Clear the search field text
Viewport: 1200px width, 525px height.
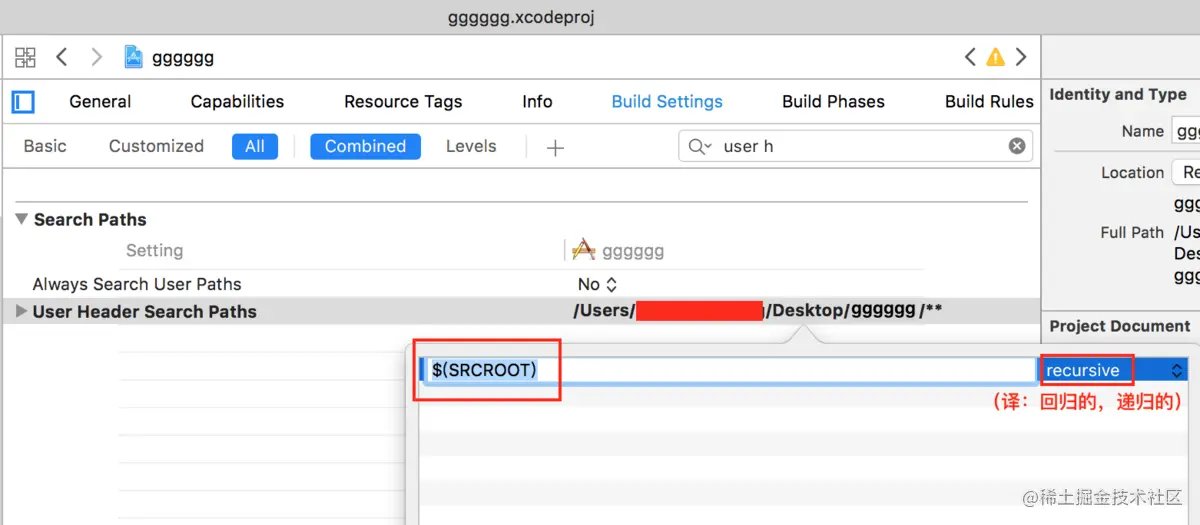(x=1017, y=146)
